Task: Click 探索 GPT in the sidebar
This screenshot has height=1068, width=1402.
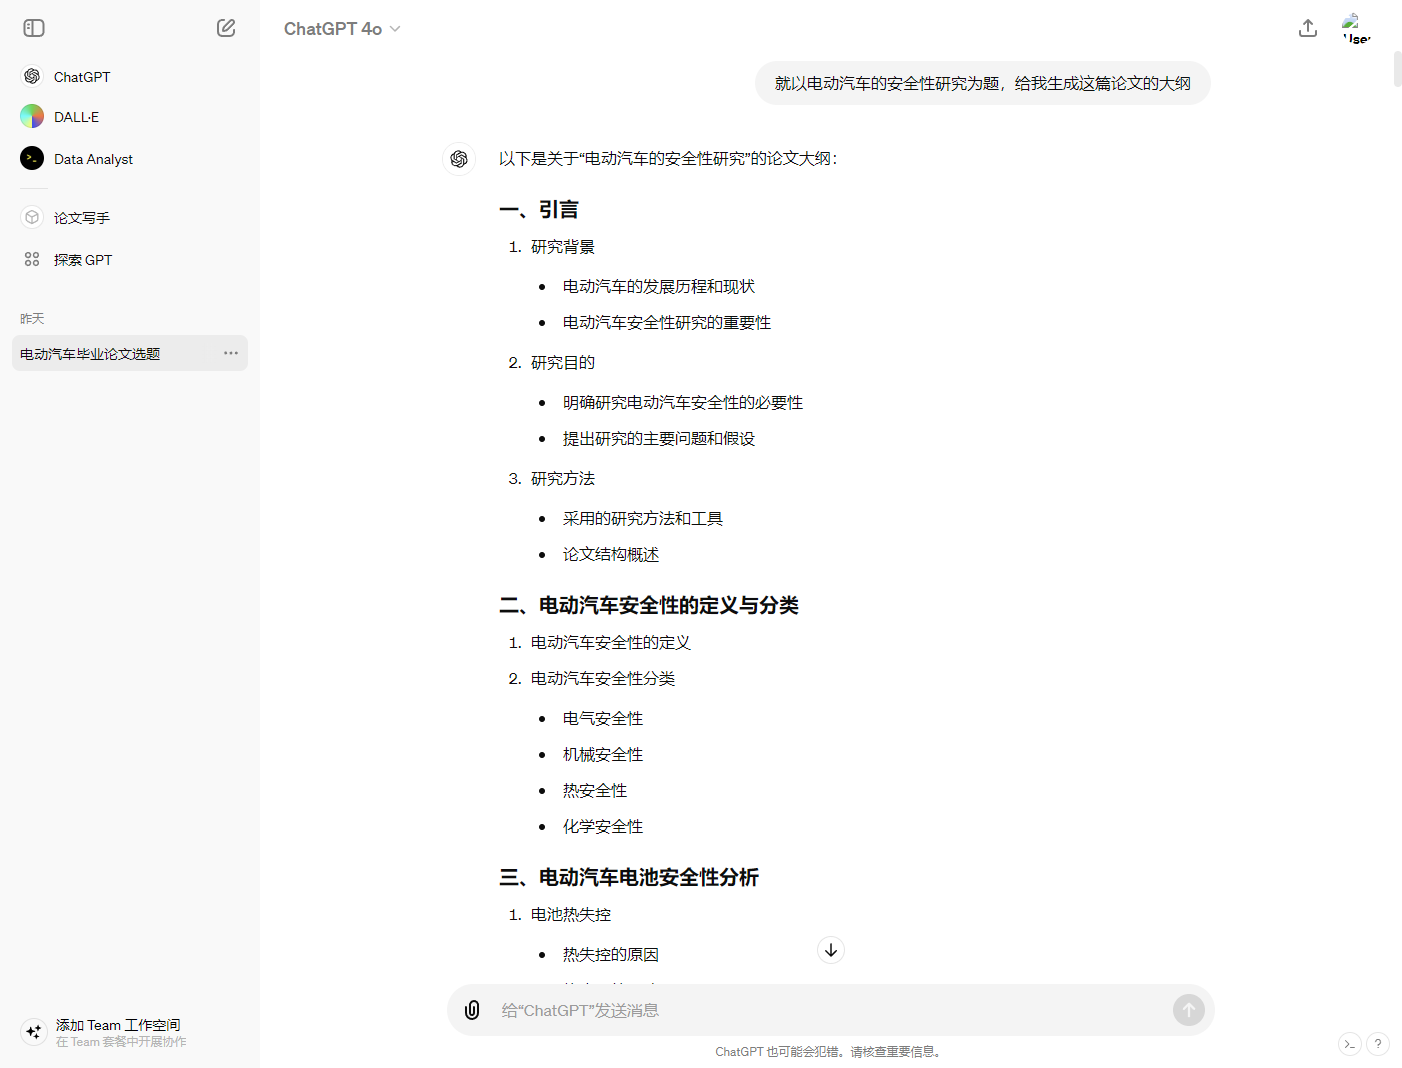Action: pos(83,260)
